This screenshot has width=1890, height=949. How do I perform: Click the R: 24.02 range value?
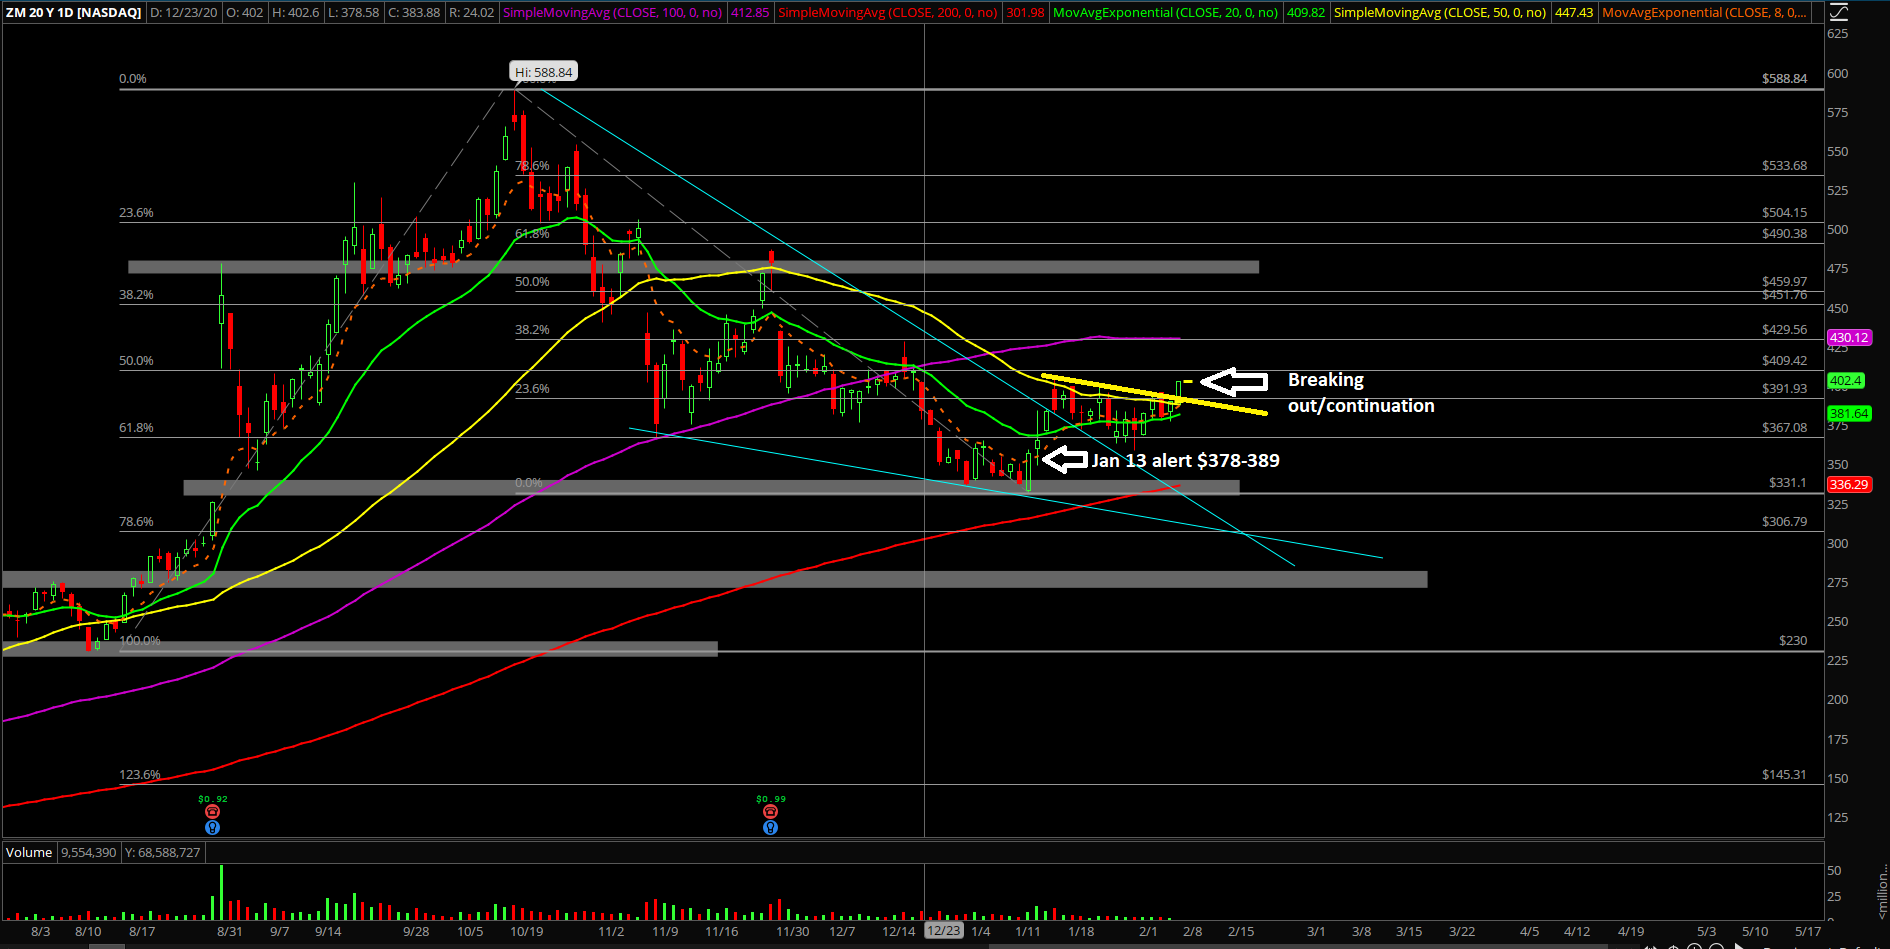(472, 13)
